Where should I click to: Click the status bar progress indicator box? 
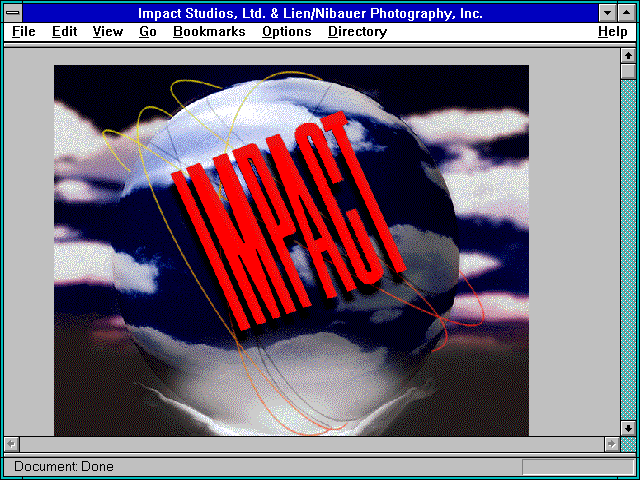pos(578,467)
